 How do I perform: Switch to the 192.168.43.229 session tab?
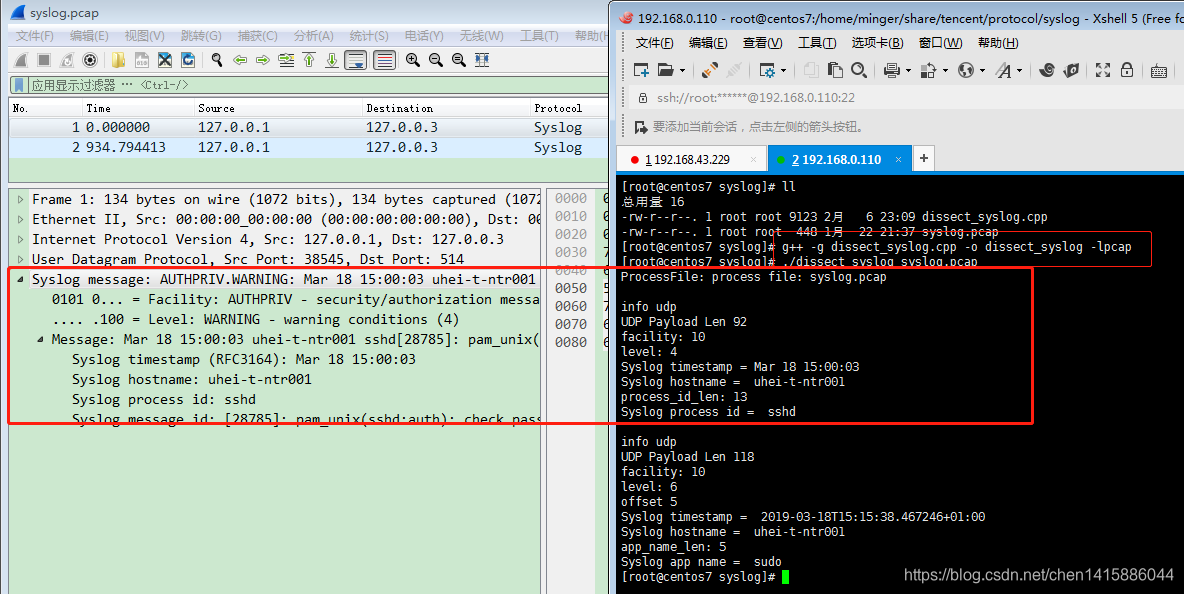tap(690, 158)
